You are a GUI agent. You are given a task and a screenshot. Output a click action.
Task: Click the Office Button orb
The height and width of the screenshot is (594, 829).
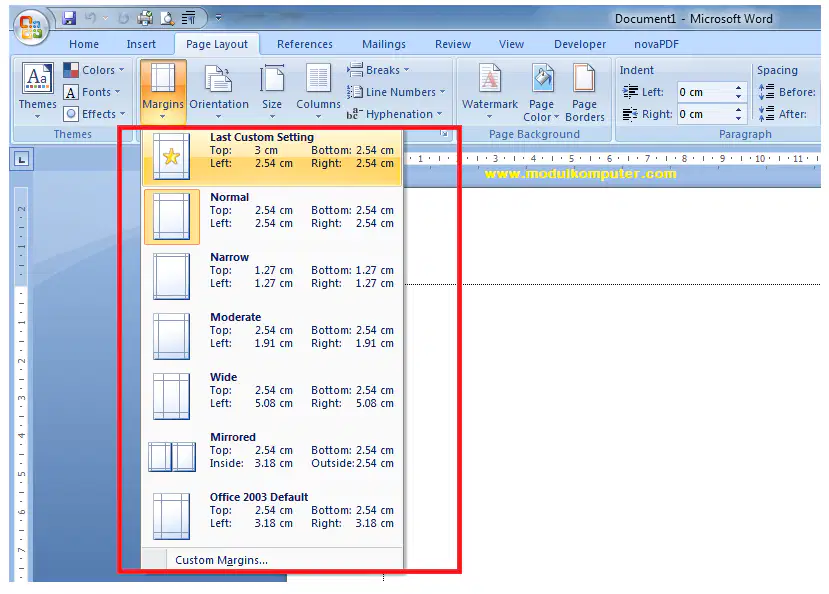tap(31, 26)
